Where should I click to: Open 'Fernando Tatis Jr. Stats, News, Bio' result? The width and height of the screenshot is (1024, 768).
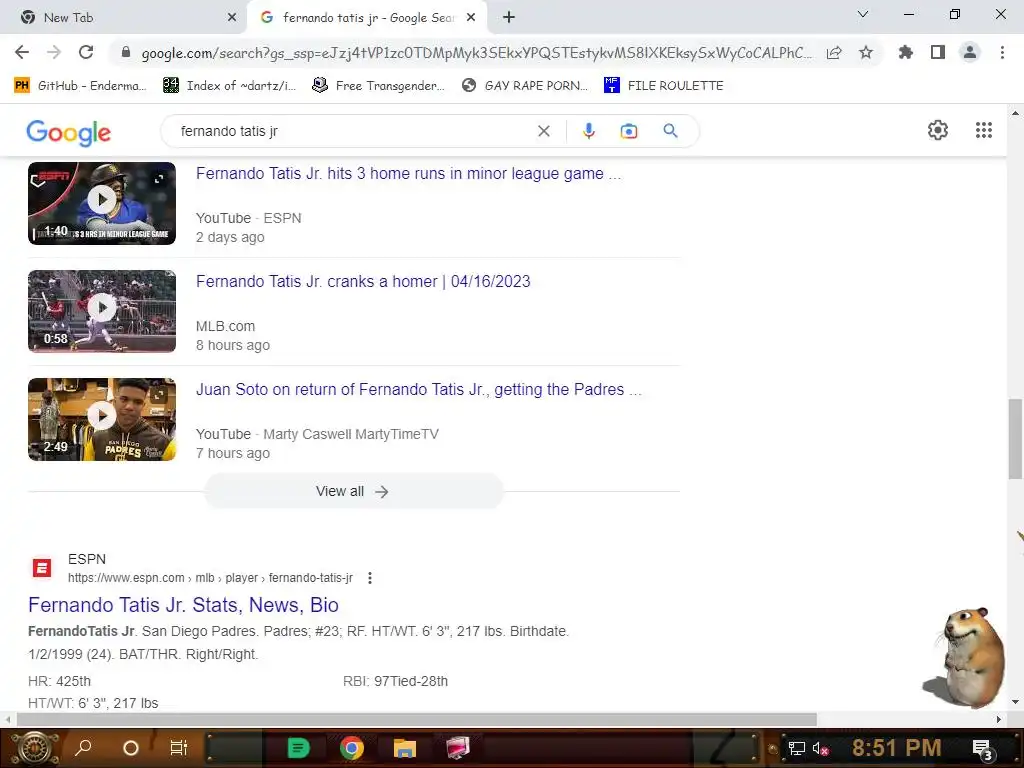click(x=183, y=605)
